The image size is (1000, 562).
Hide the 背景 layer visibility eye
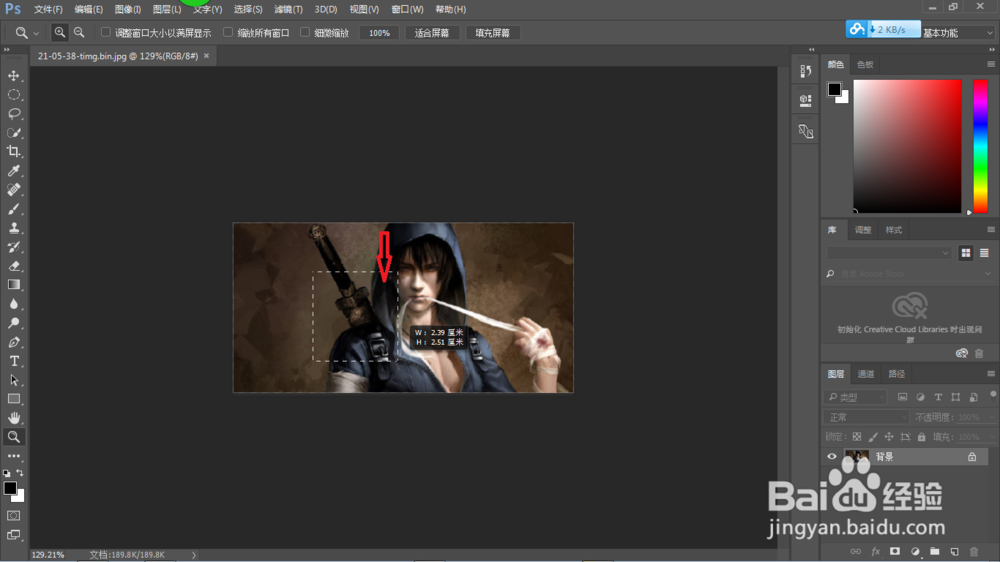coord(832,457)
